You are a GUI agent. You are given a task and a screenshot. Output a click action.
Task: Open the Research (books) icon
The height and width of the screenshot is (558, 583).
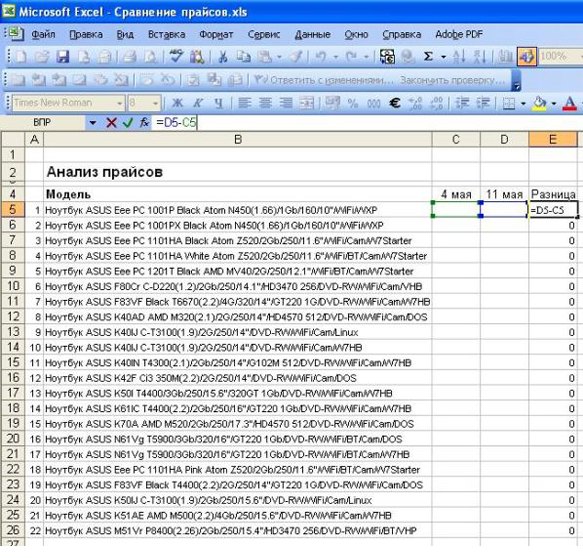pyautogui.click(x=197, y=57)
